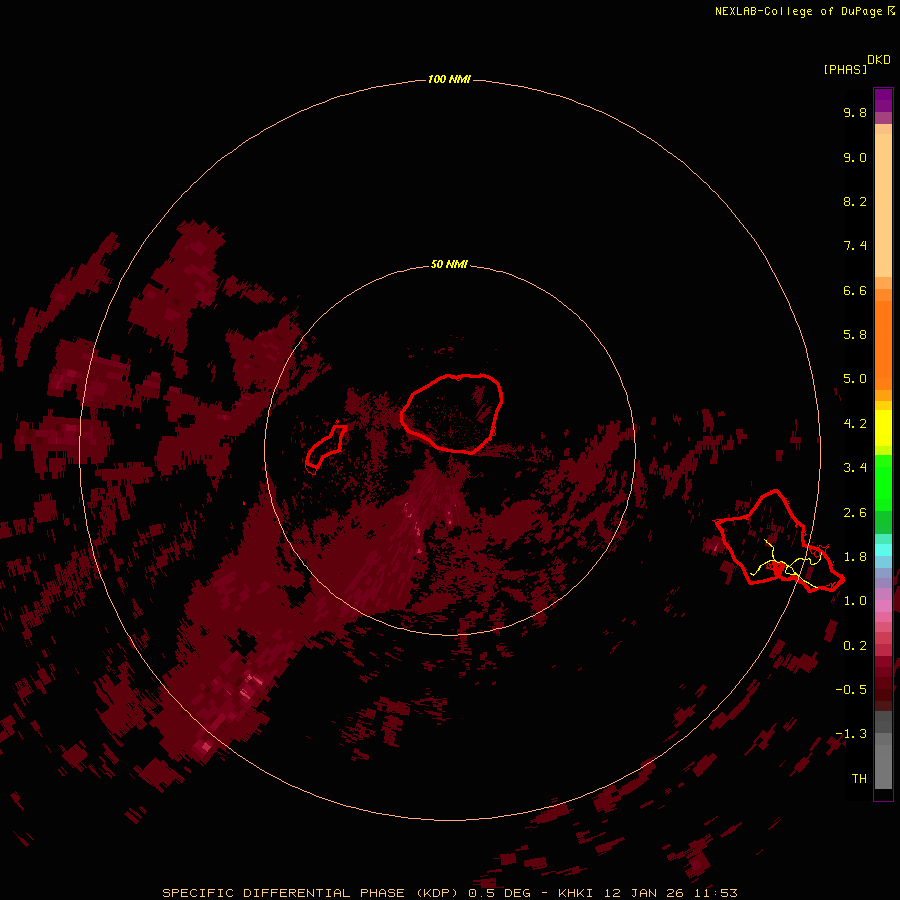The height and width of the screenshot is (900, 900).
Task: Click the yellow segment of the color bar
Action: point(883,428)
